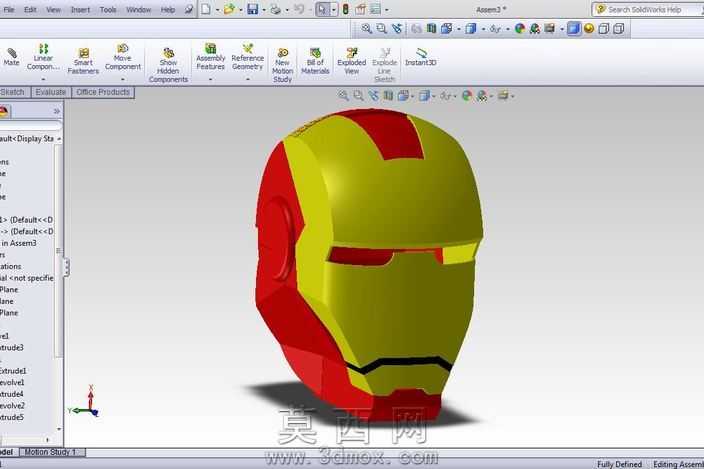The height and width of the screenshot is (469, 704).
Task: Open the dropdown arrow next to Save
Action: click(264, 9)
